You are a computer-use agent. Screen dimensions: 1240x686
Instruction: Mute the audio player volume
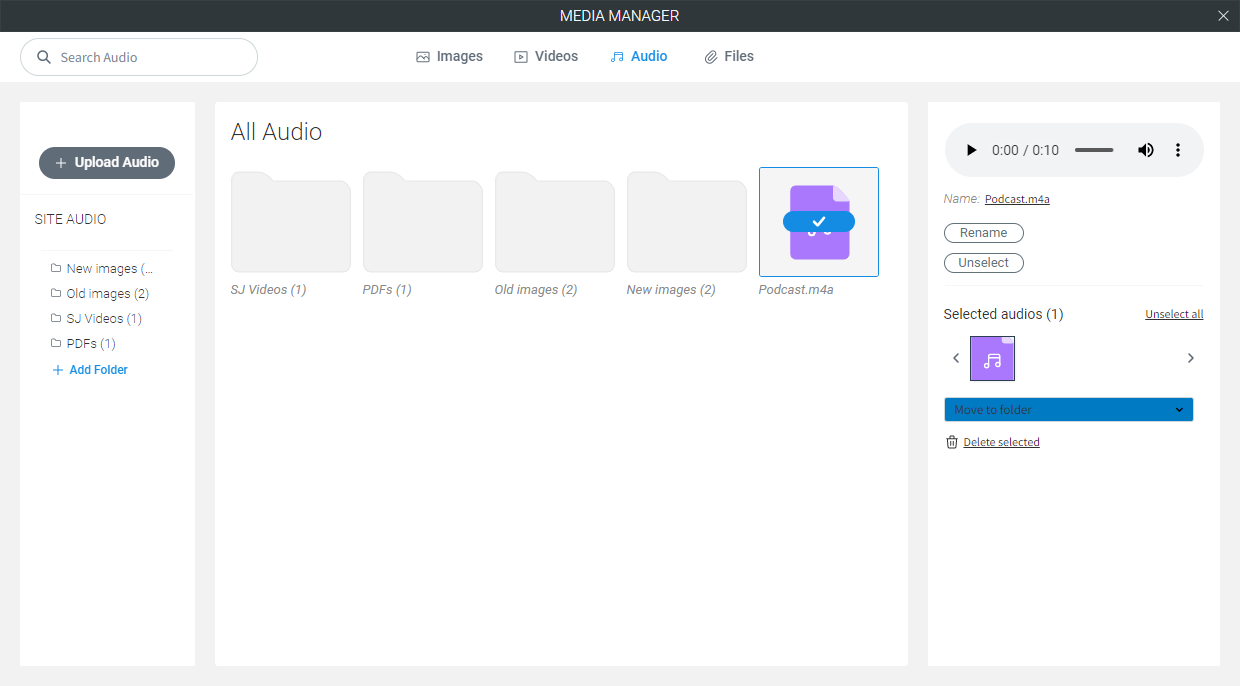click(x=1146, y=150)
